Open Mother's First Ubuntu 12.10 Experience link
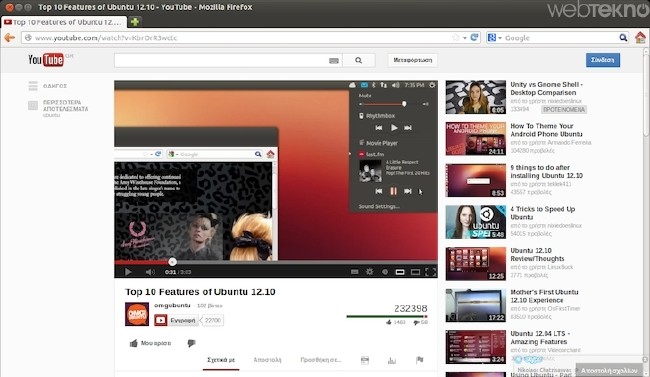The width and height of the screenshot is (650, 377). click(x=544, y=296)
